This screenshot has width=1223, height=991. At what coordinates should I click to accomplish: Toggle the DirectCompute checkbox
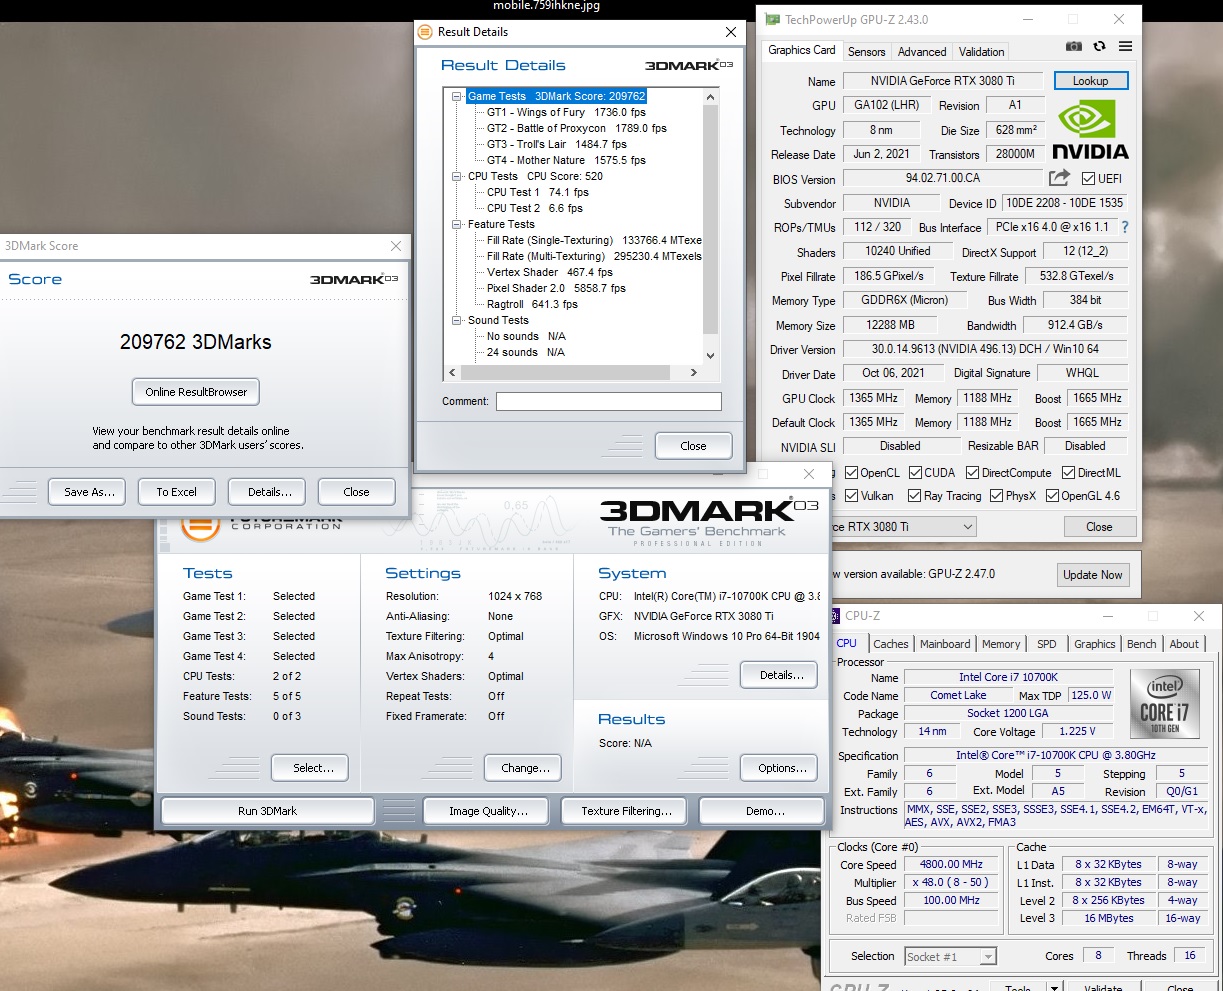coord(971,473)
